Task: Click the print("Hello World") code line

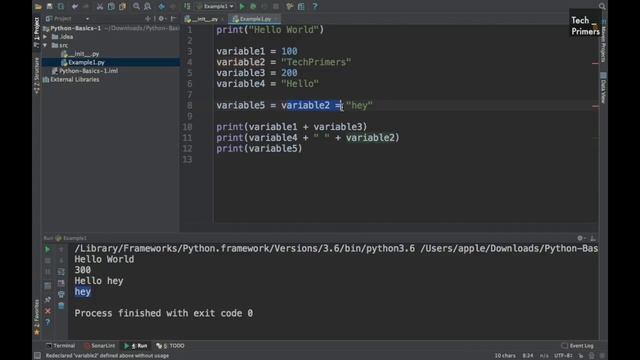Action: click(x=270, y=30)
